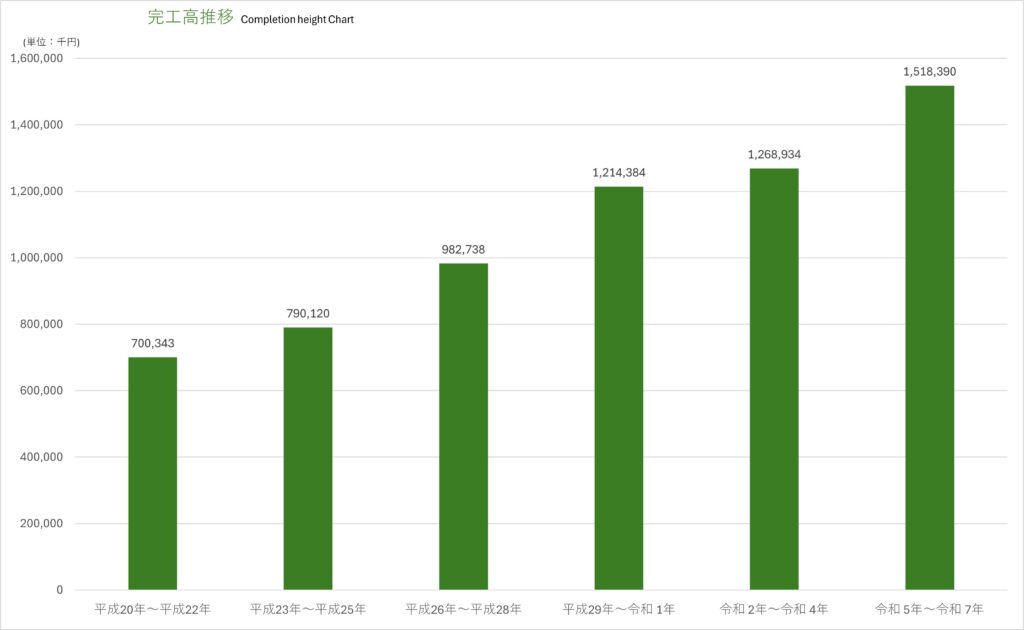The width and height of the screenshot is (1024, 630).
Task: Select the 1,518,390 data label
Action: (929, 71)
